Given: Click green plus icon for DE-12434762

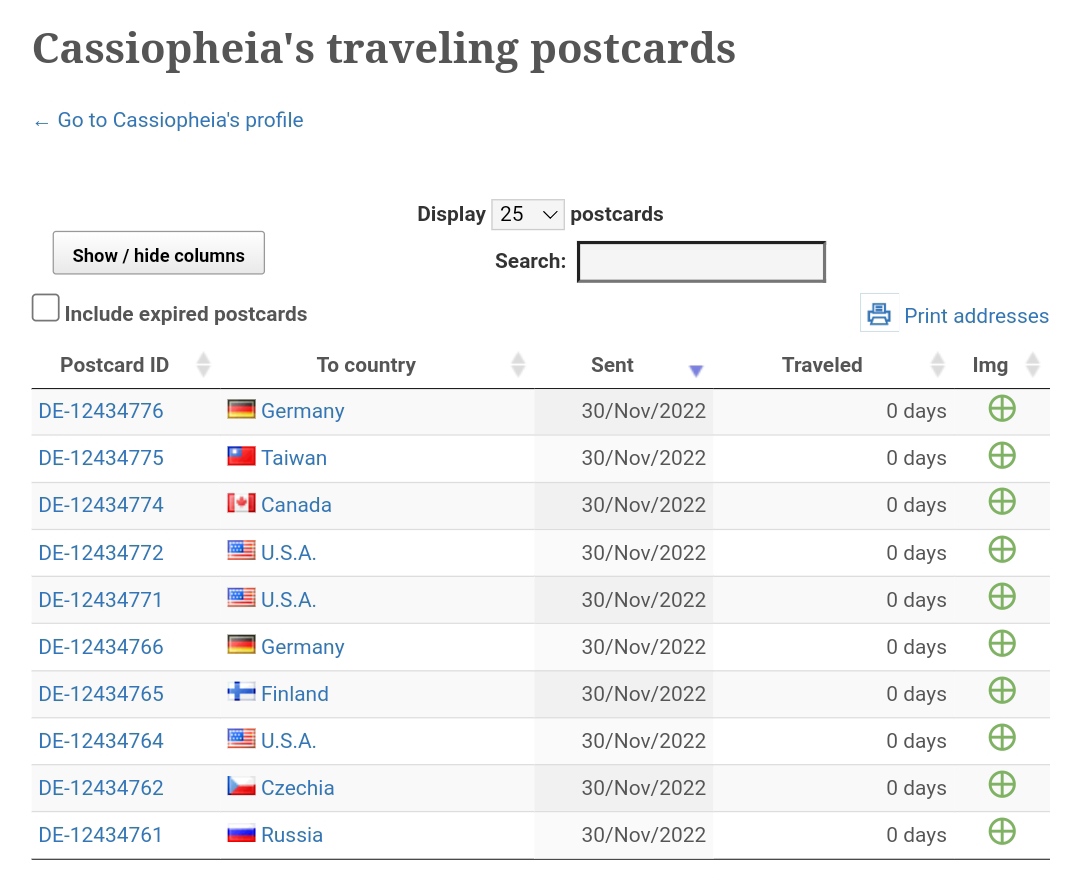Looking at the screenshot, I should coord(1001,785).
